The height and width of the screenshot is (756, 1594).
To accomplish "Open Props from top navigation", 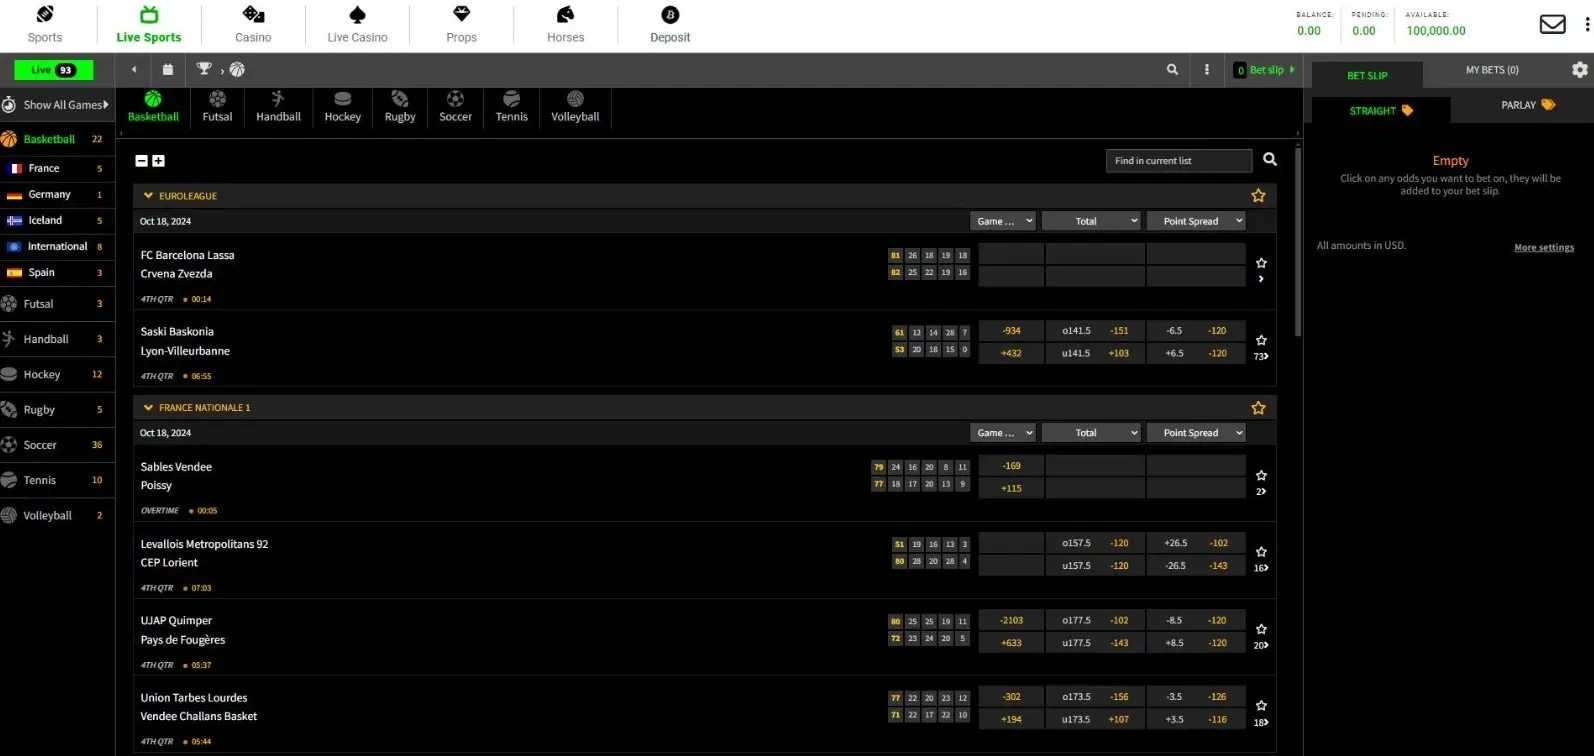I will [461, 25].
